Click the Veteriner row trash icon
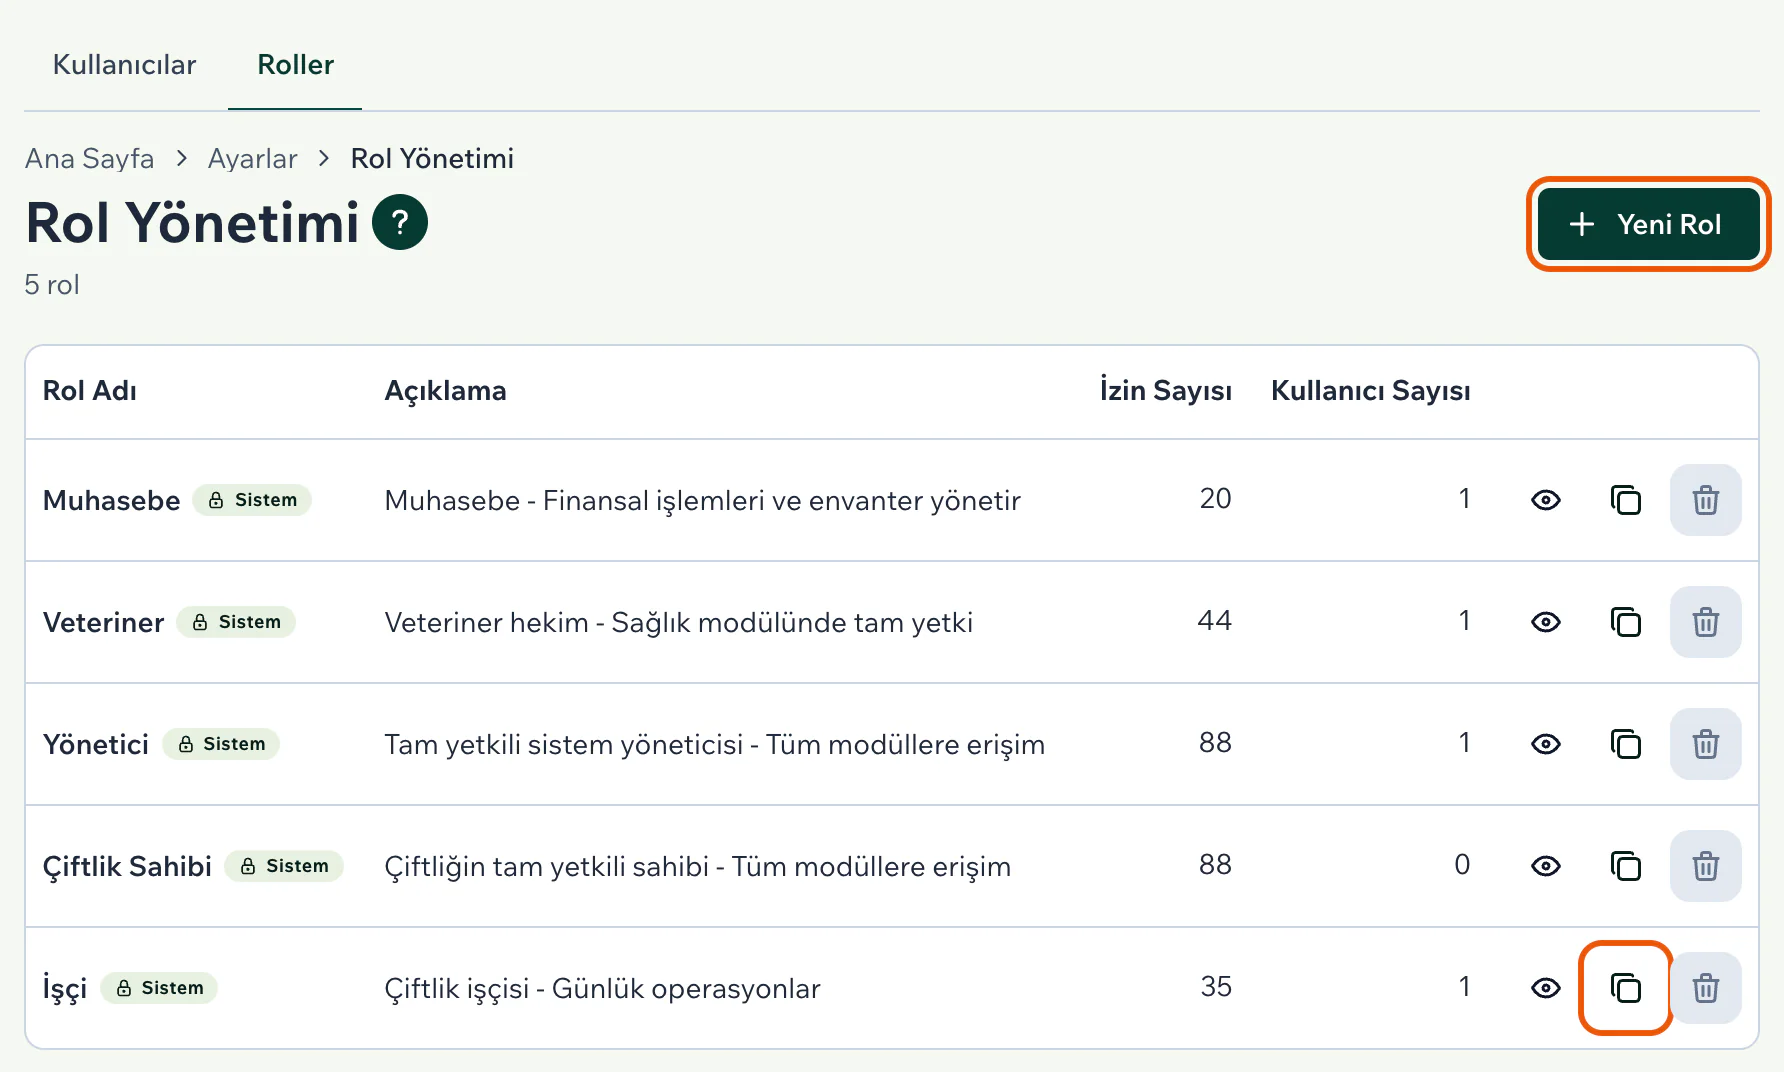The height and width of the screenshot is (1072, 1784). [x=1706, y=622]
